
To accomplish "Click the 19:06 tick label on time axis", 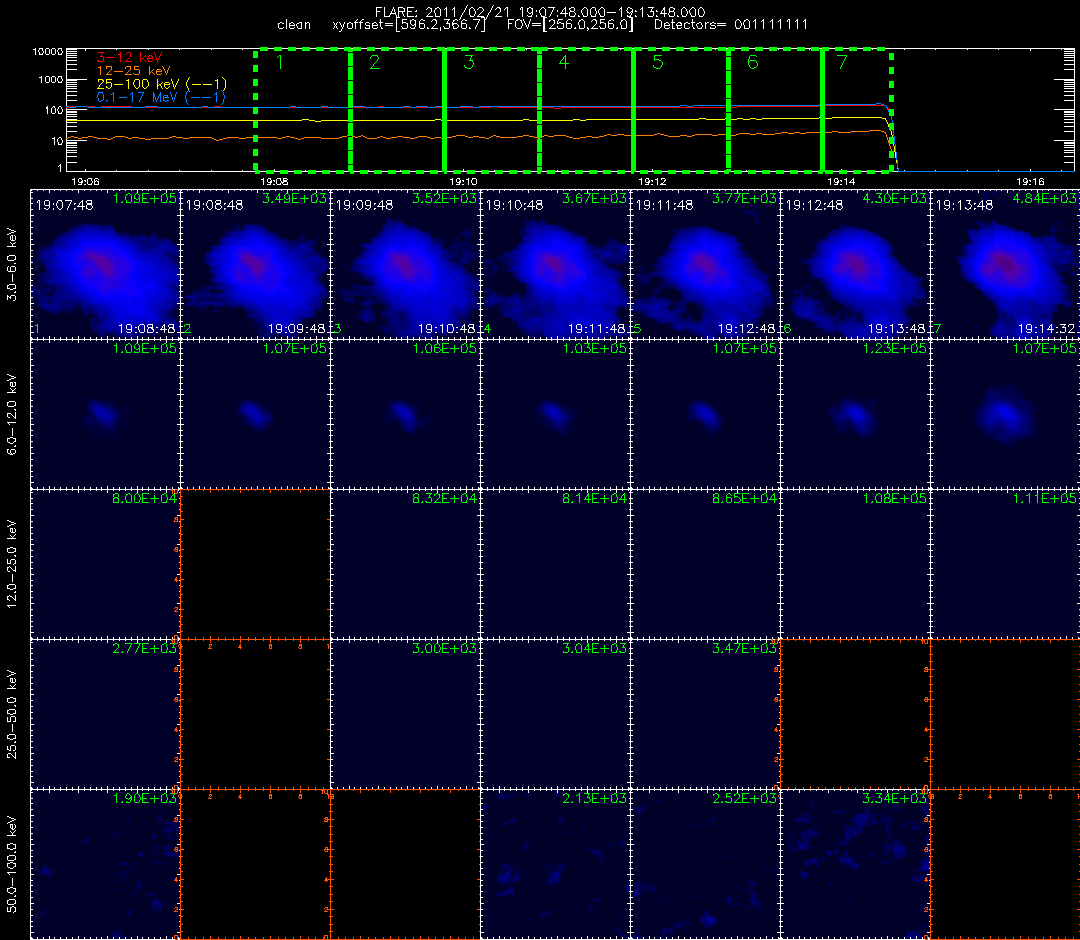I will [85, 181].
